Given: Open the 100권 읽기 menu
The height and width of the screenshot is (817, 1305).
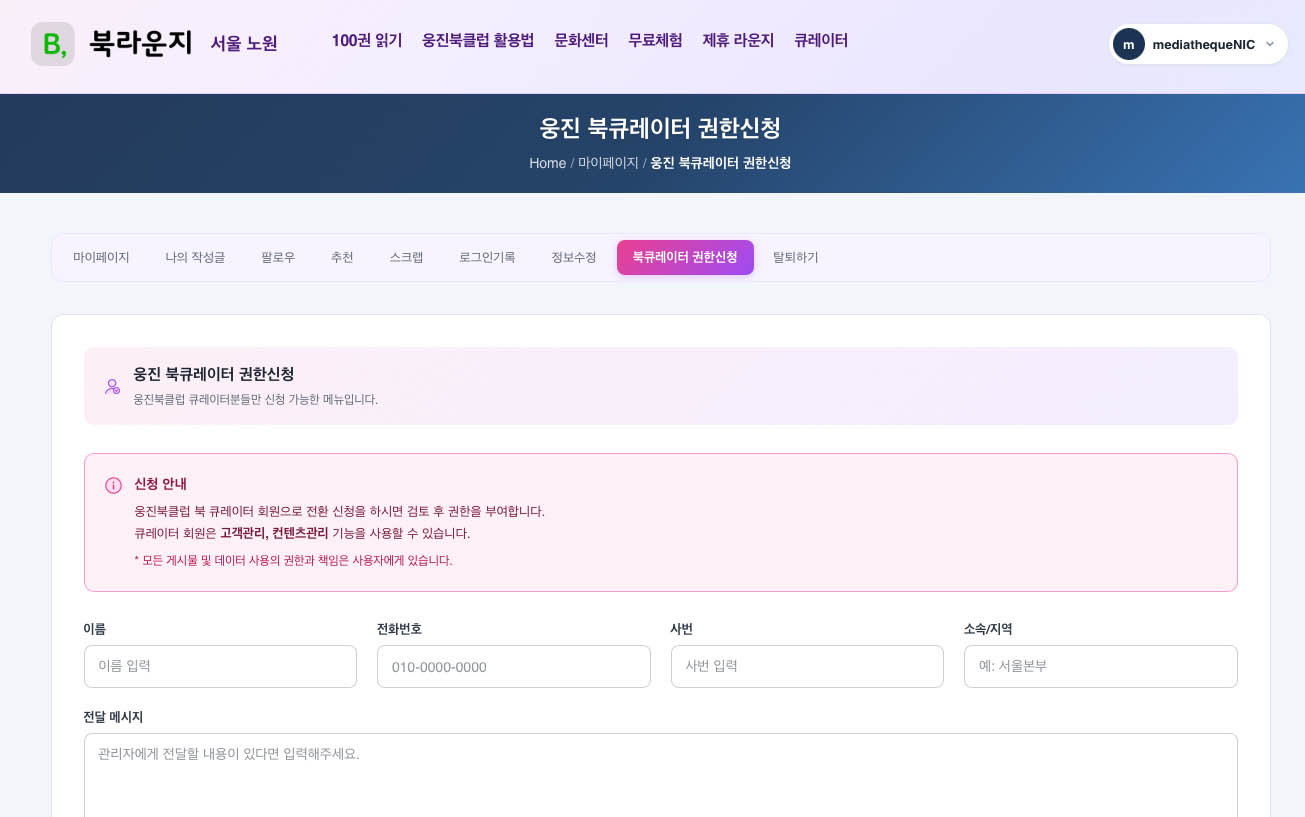Looking at the screenshot, I should [x=366, y=41].
